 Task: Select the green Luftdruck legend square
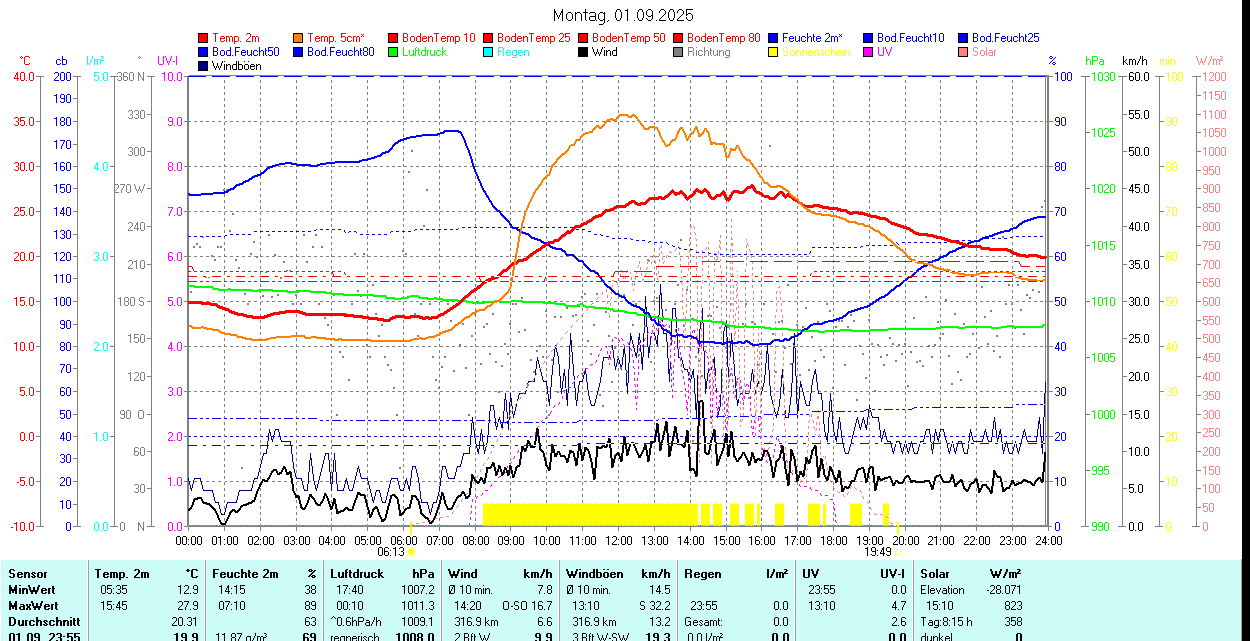click(x=394, y=52)
